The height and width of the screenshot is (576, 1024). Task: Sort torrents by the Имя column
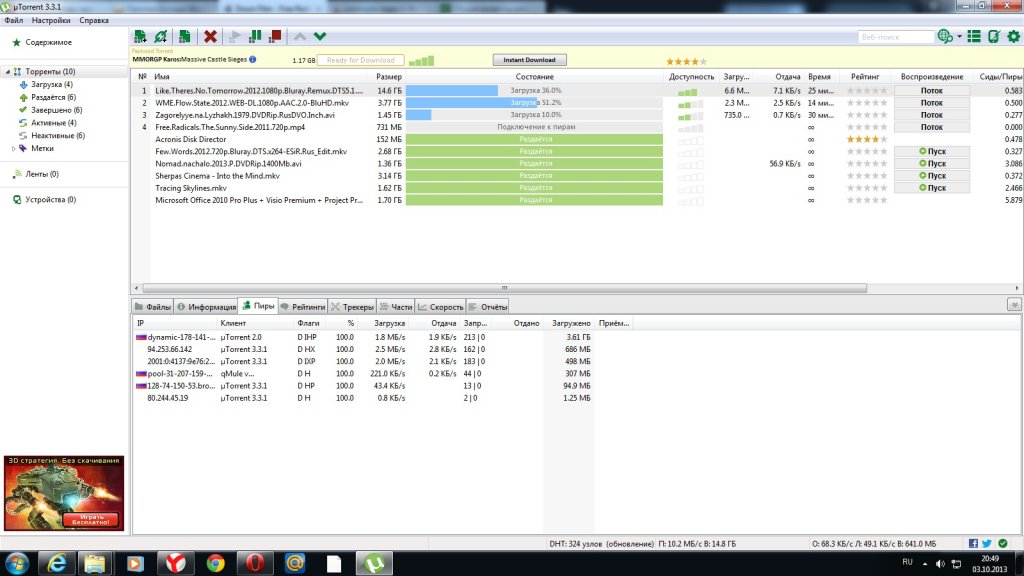tap(162, 77)
